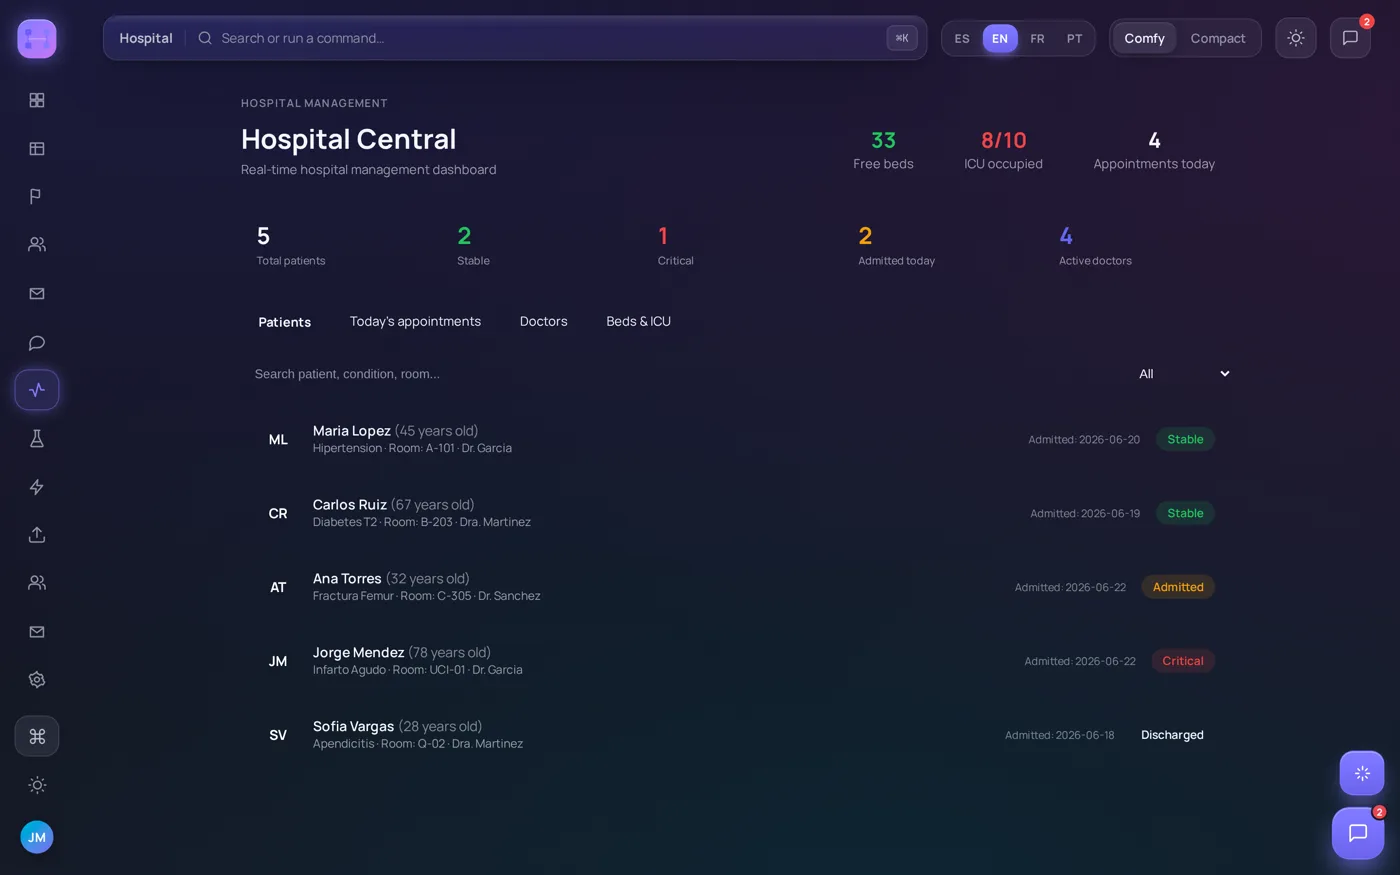1400x875 pixels.
Task: Click the 33 Free beds statistic
Action: point(883,150)
